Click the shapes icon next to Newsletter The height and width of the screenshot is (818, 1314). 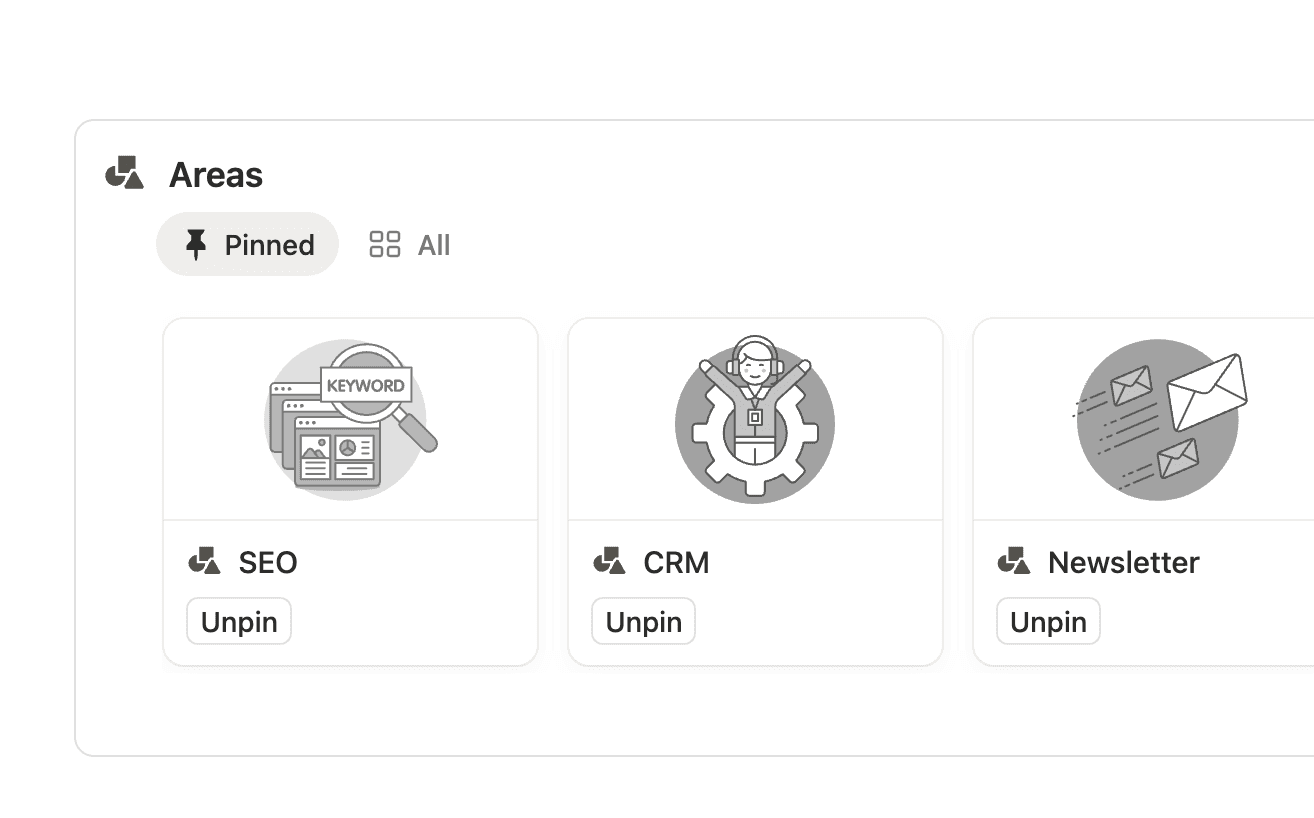[1014, 562]
